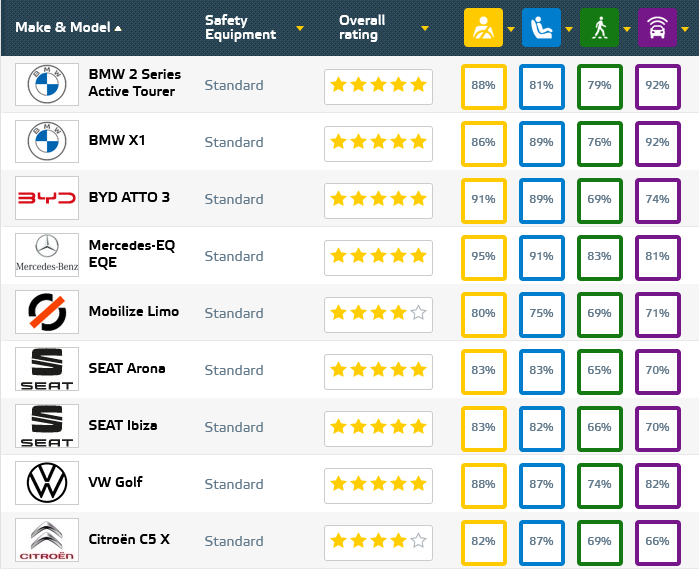Open the Mobilize logo thumbnail
The height and width of the screenshot is (569, 699).
[x=47, y=312]
